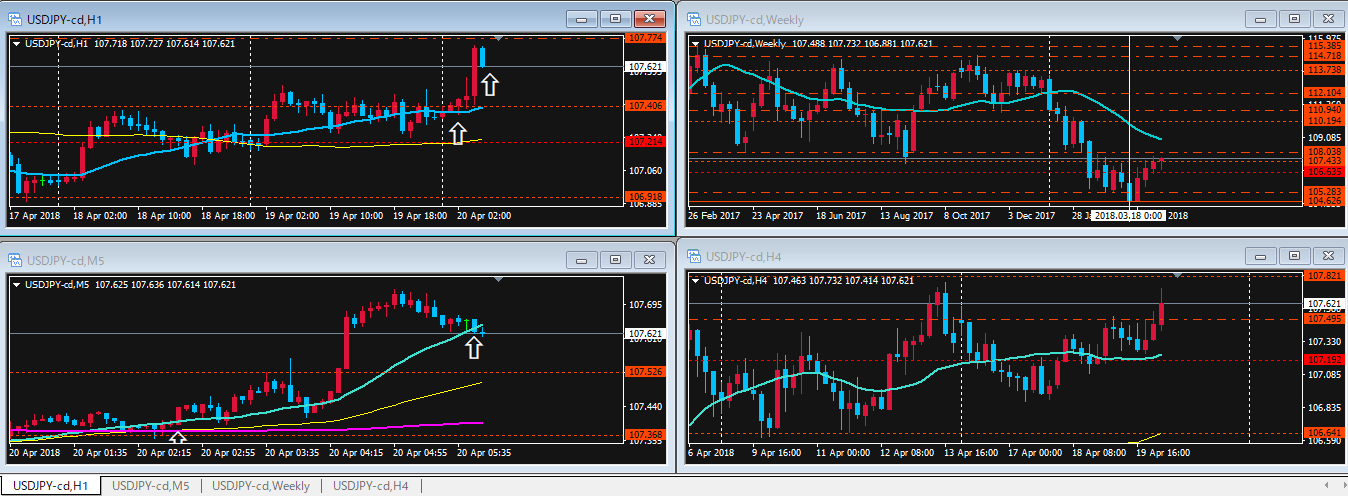Switch to the USDJPY-cd,H1 bottom tab
Image resolution: width=1348 pixels, height=497 pixels.
(x=51, y=486)
